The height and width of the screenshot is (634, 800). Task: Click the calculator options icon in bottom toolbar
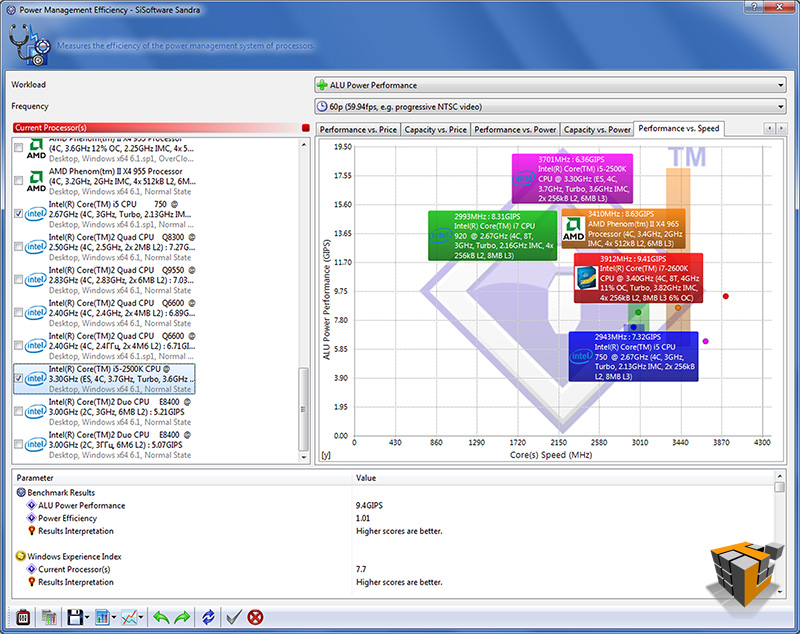pos(22,618)
